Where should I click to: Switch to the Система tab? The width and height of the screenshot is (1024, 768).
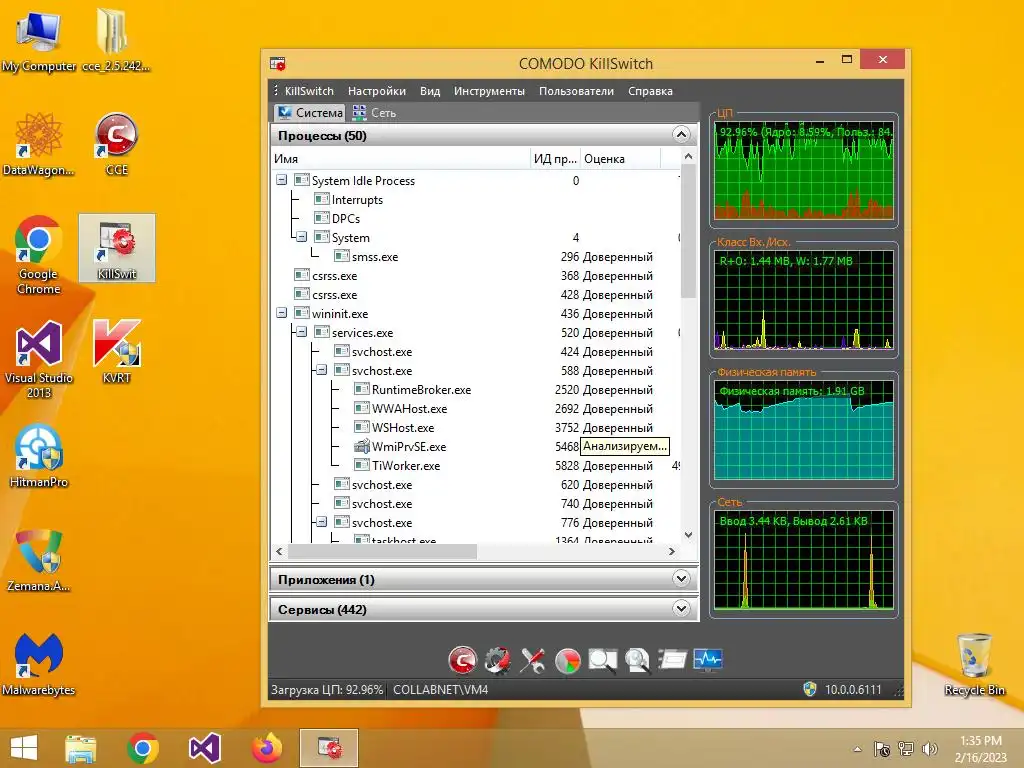coord(310,112)
